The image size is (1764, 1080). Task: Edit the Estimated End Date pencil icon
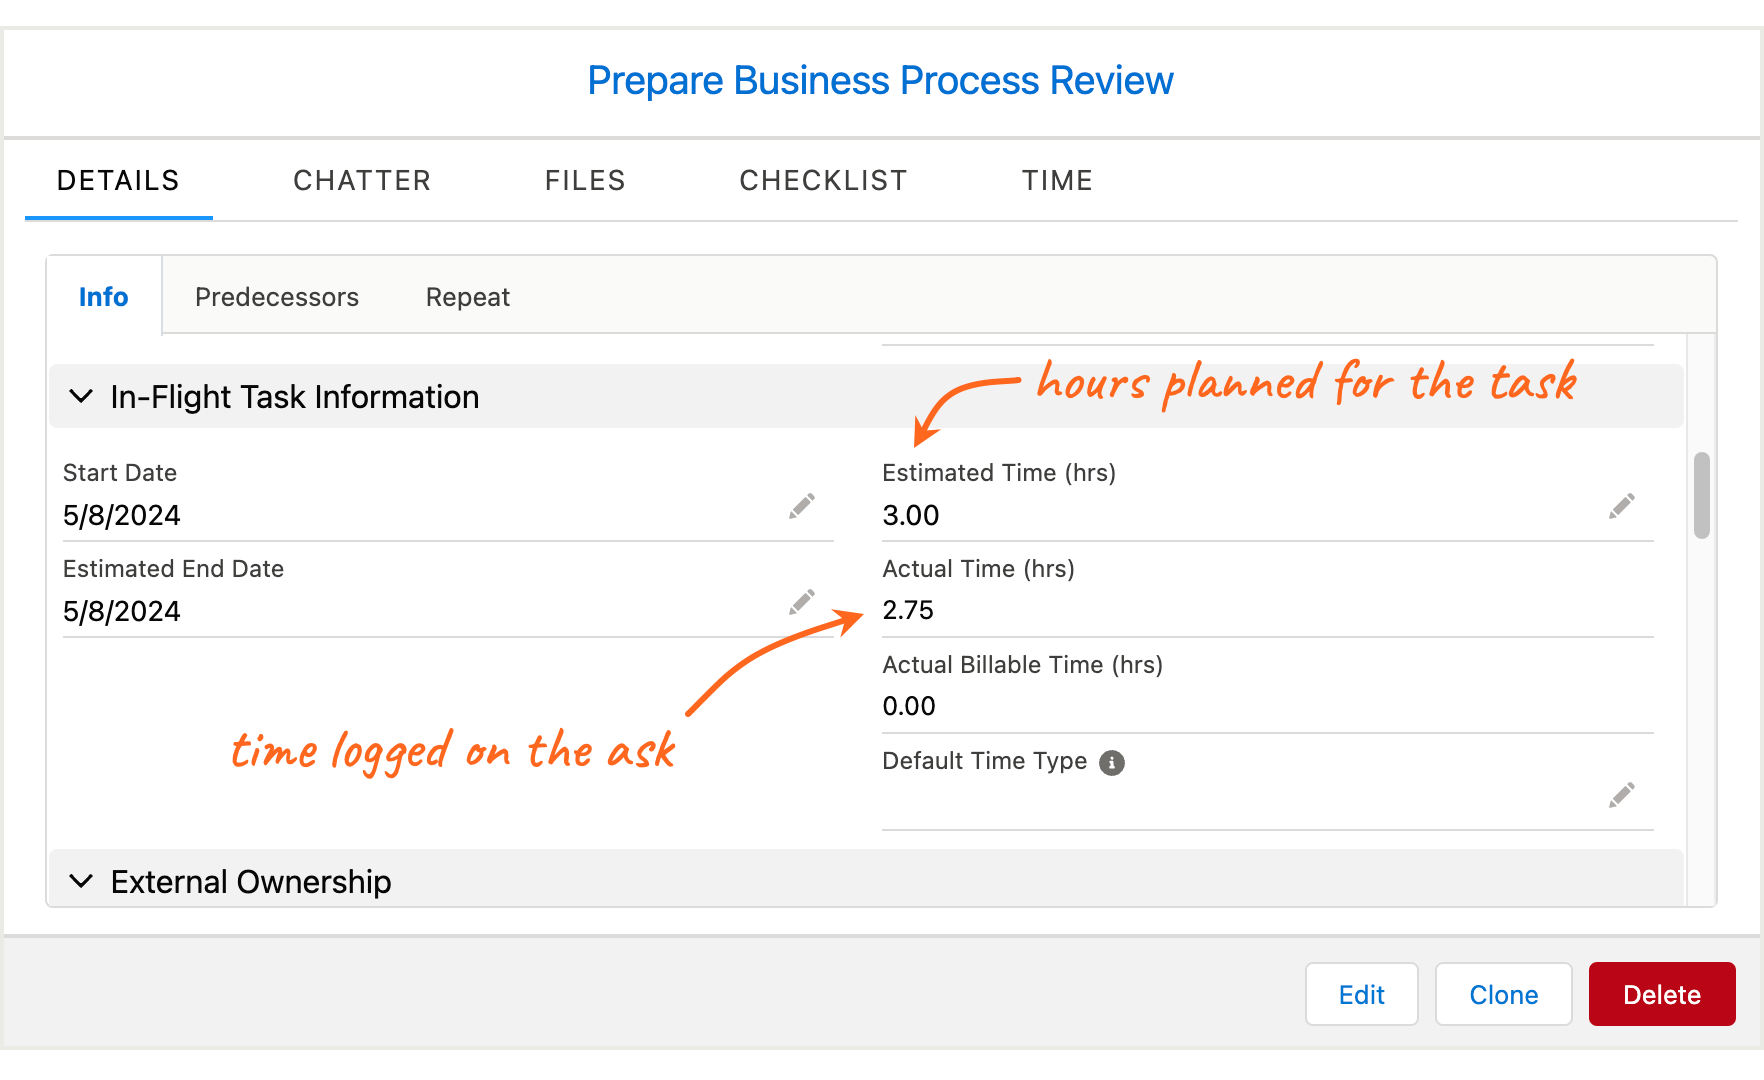click(x=802, y=602)
